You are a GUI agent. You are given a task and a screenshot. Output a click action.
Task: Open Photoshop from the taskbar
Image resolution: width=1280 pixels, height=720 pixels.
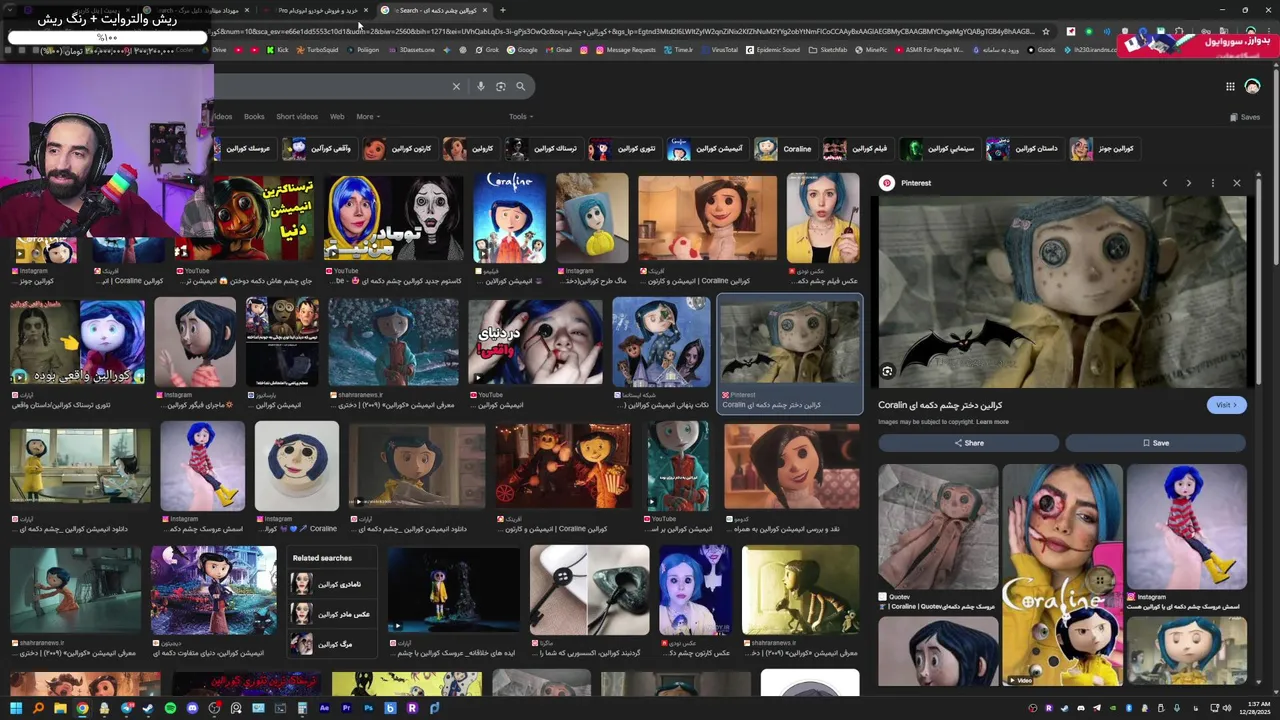[368, 709]
